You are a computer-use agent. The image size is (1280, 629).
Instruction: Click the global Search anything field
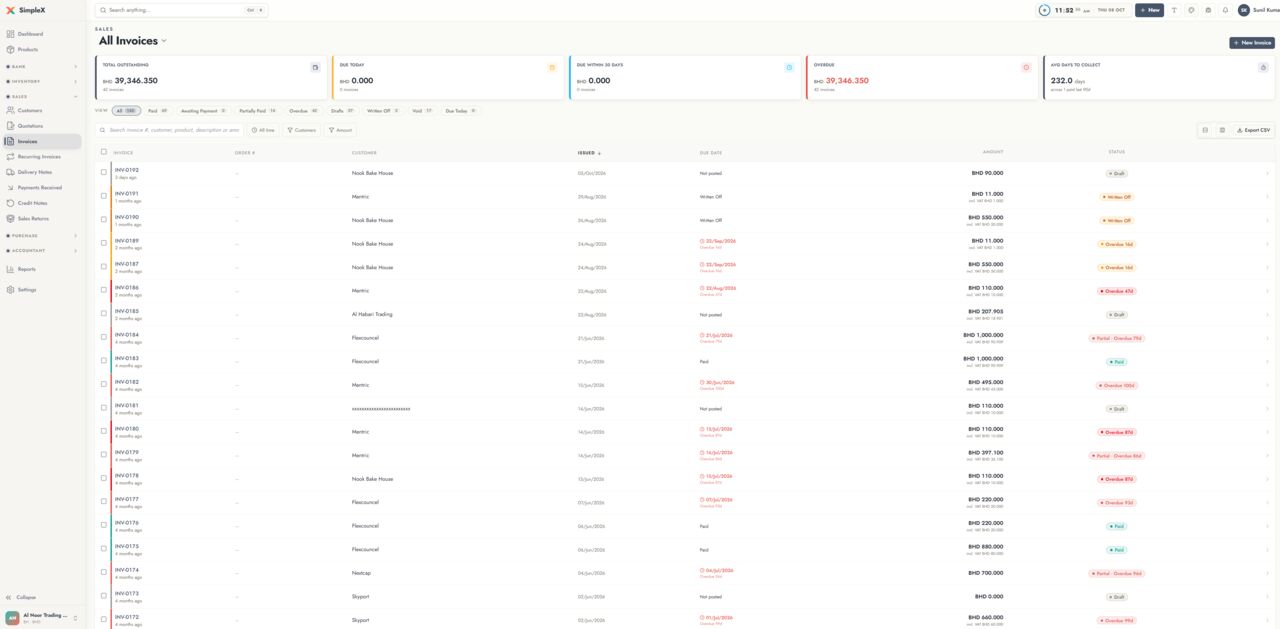pyautogui.click(x=181, y=10)
